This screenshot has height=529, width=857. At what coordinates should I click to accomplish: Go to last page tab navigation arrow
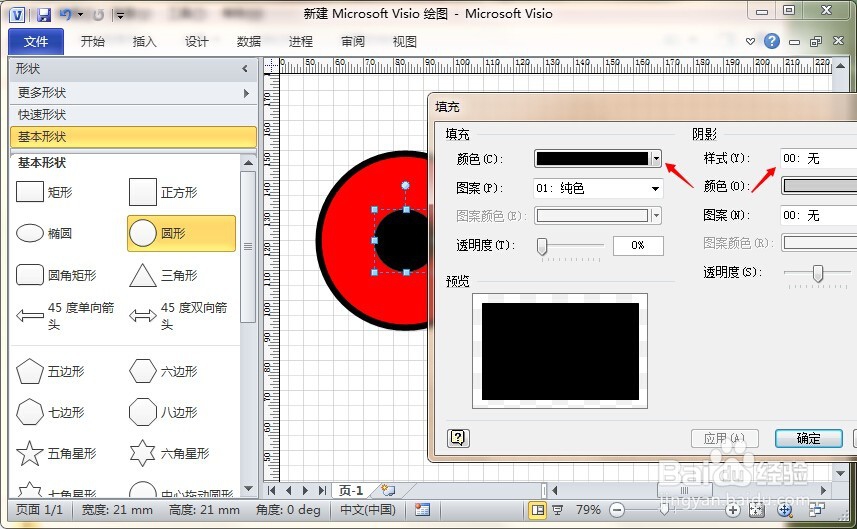[x=322, y=491]
